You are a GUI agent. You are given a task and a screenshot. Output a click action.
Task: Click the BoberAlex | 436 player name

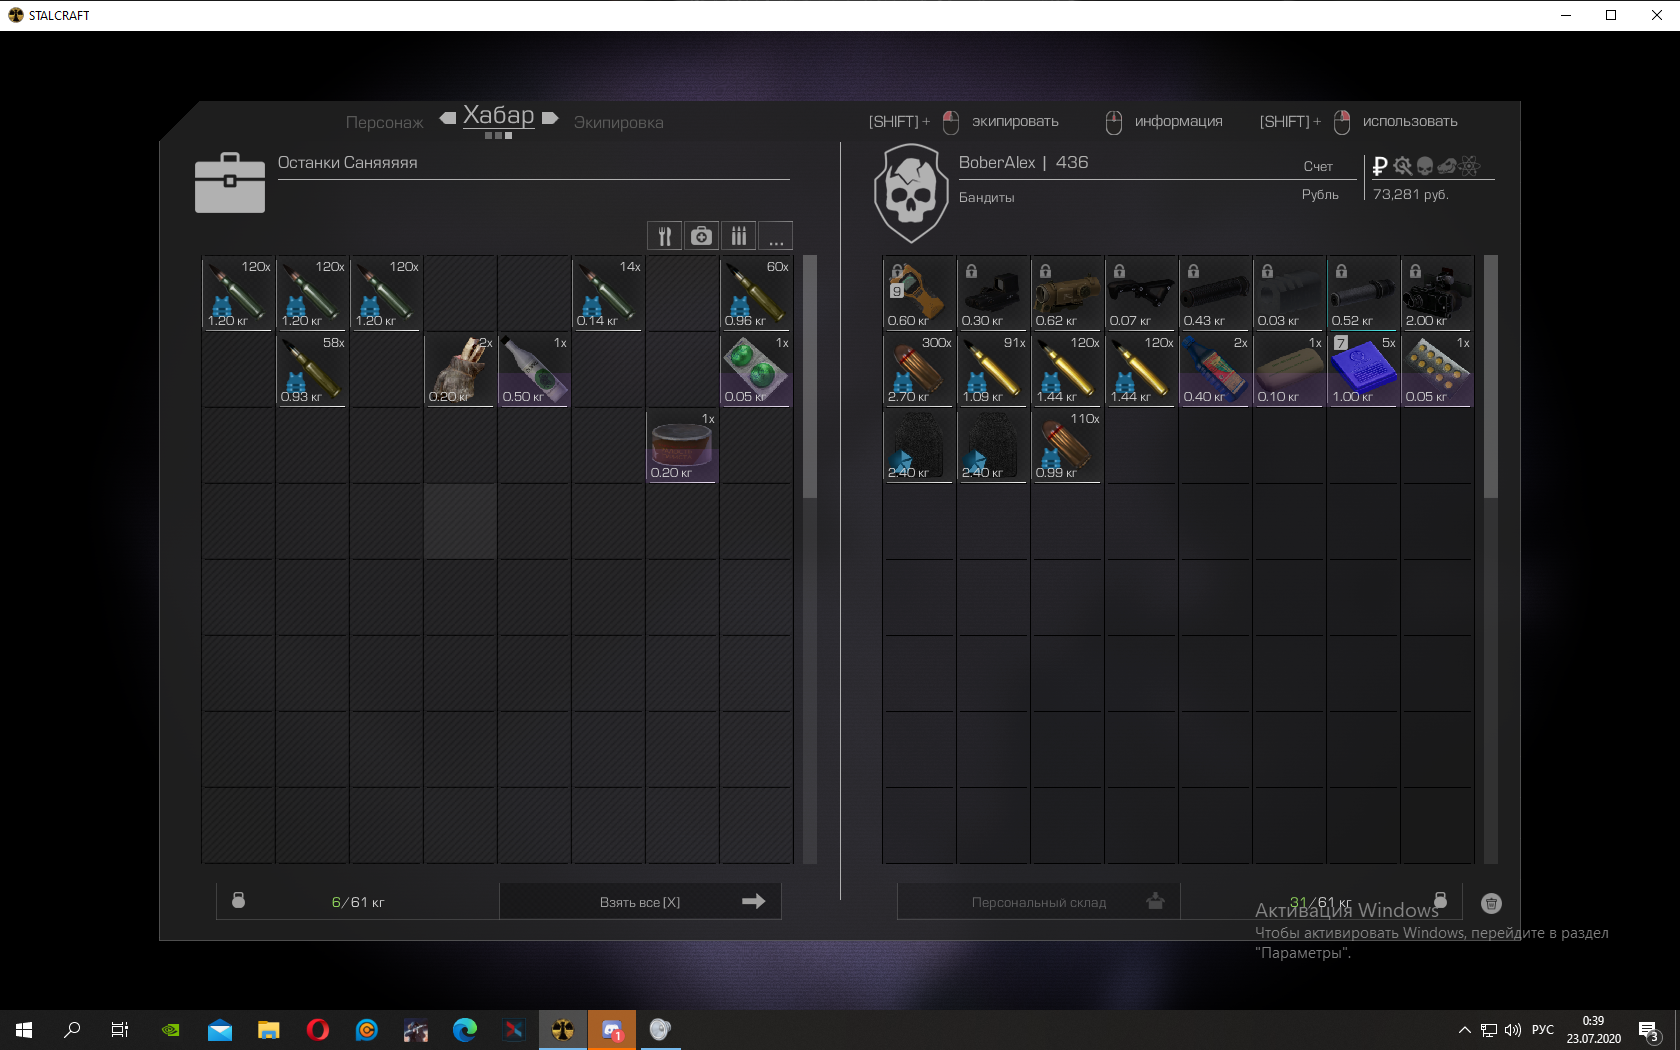tap(1023, 162)
